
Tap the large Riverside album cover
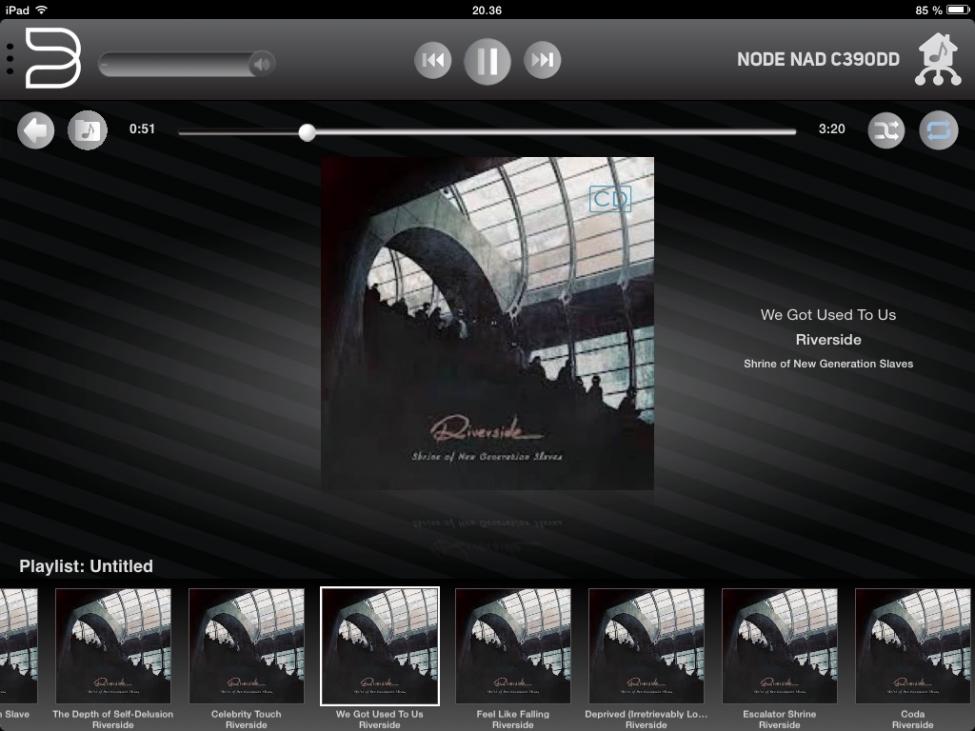(488, 323)
